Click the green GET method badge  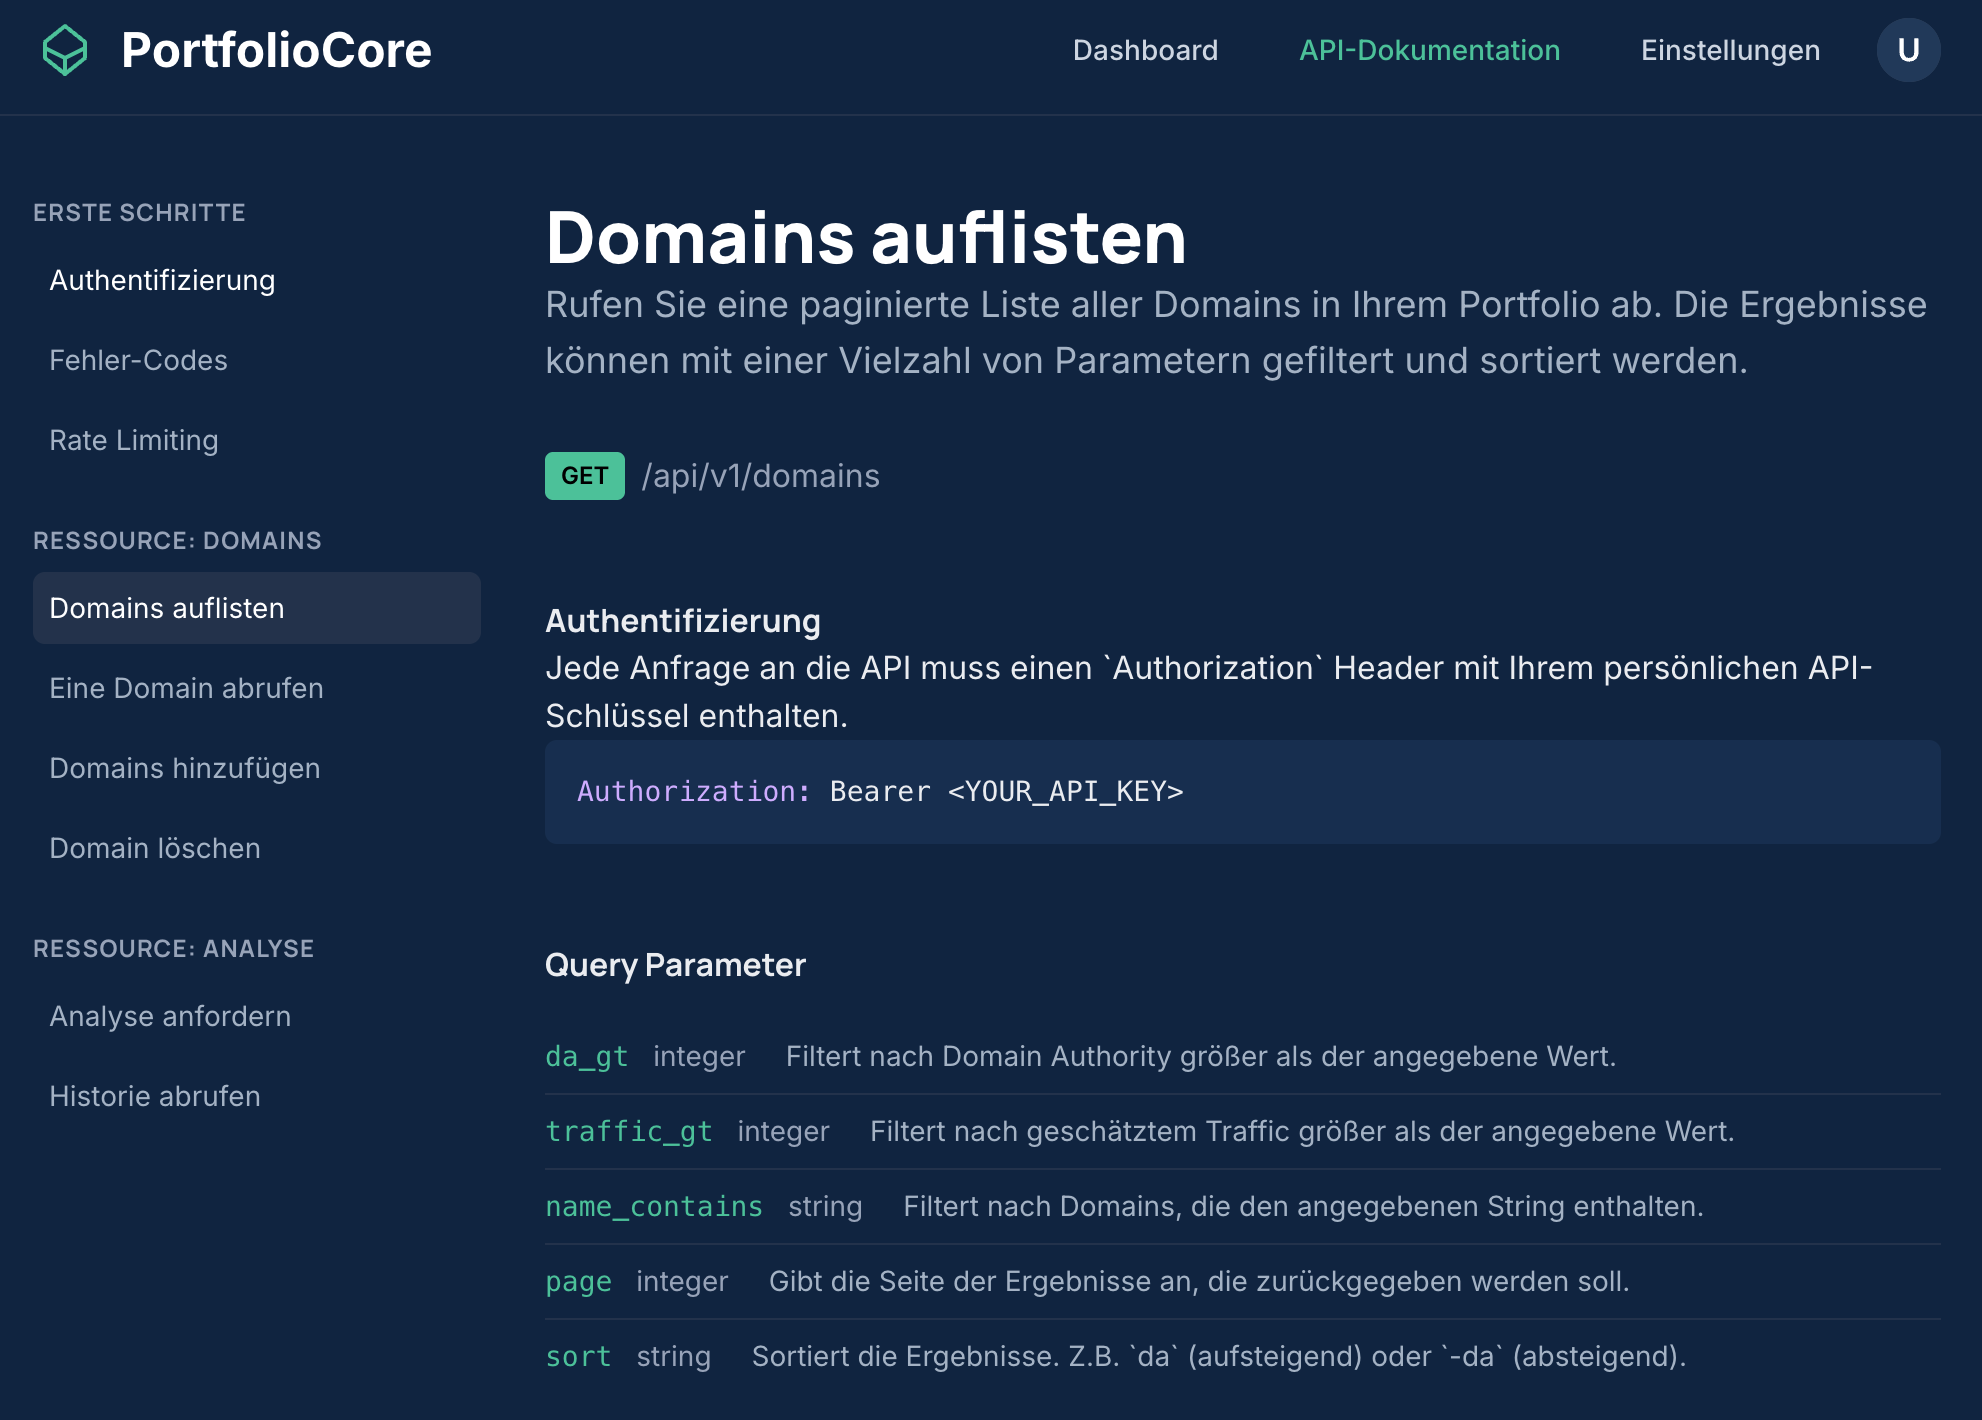[584, 476]
